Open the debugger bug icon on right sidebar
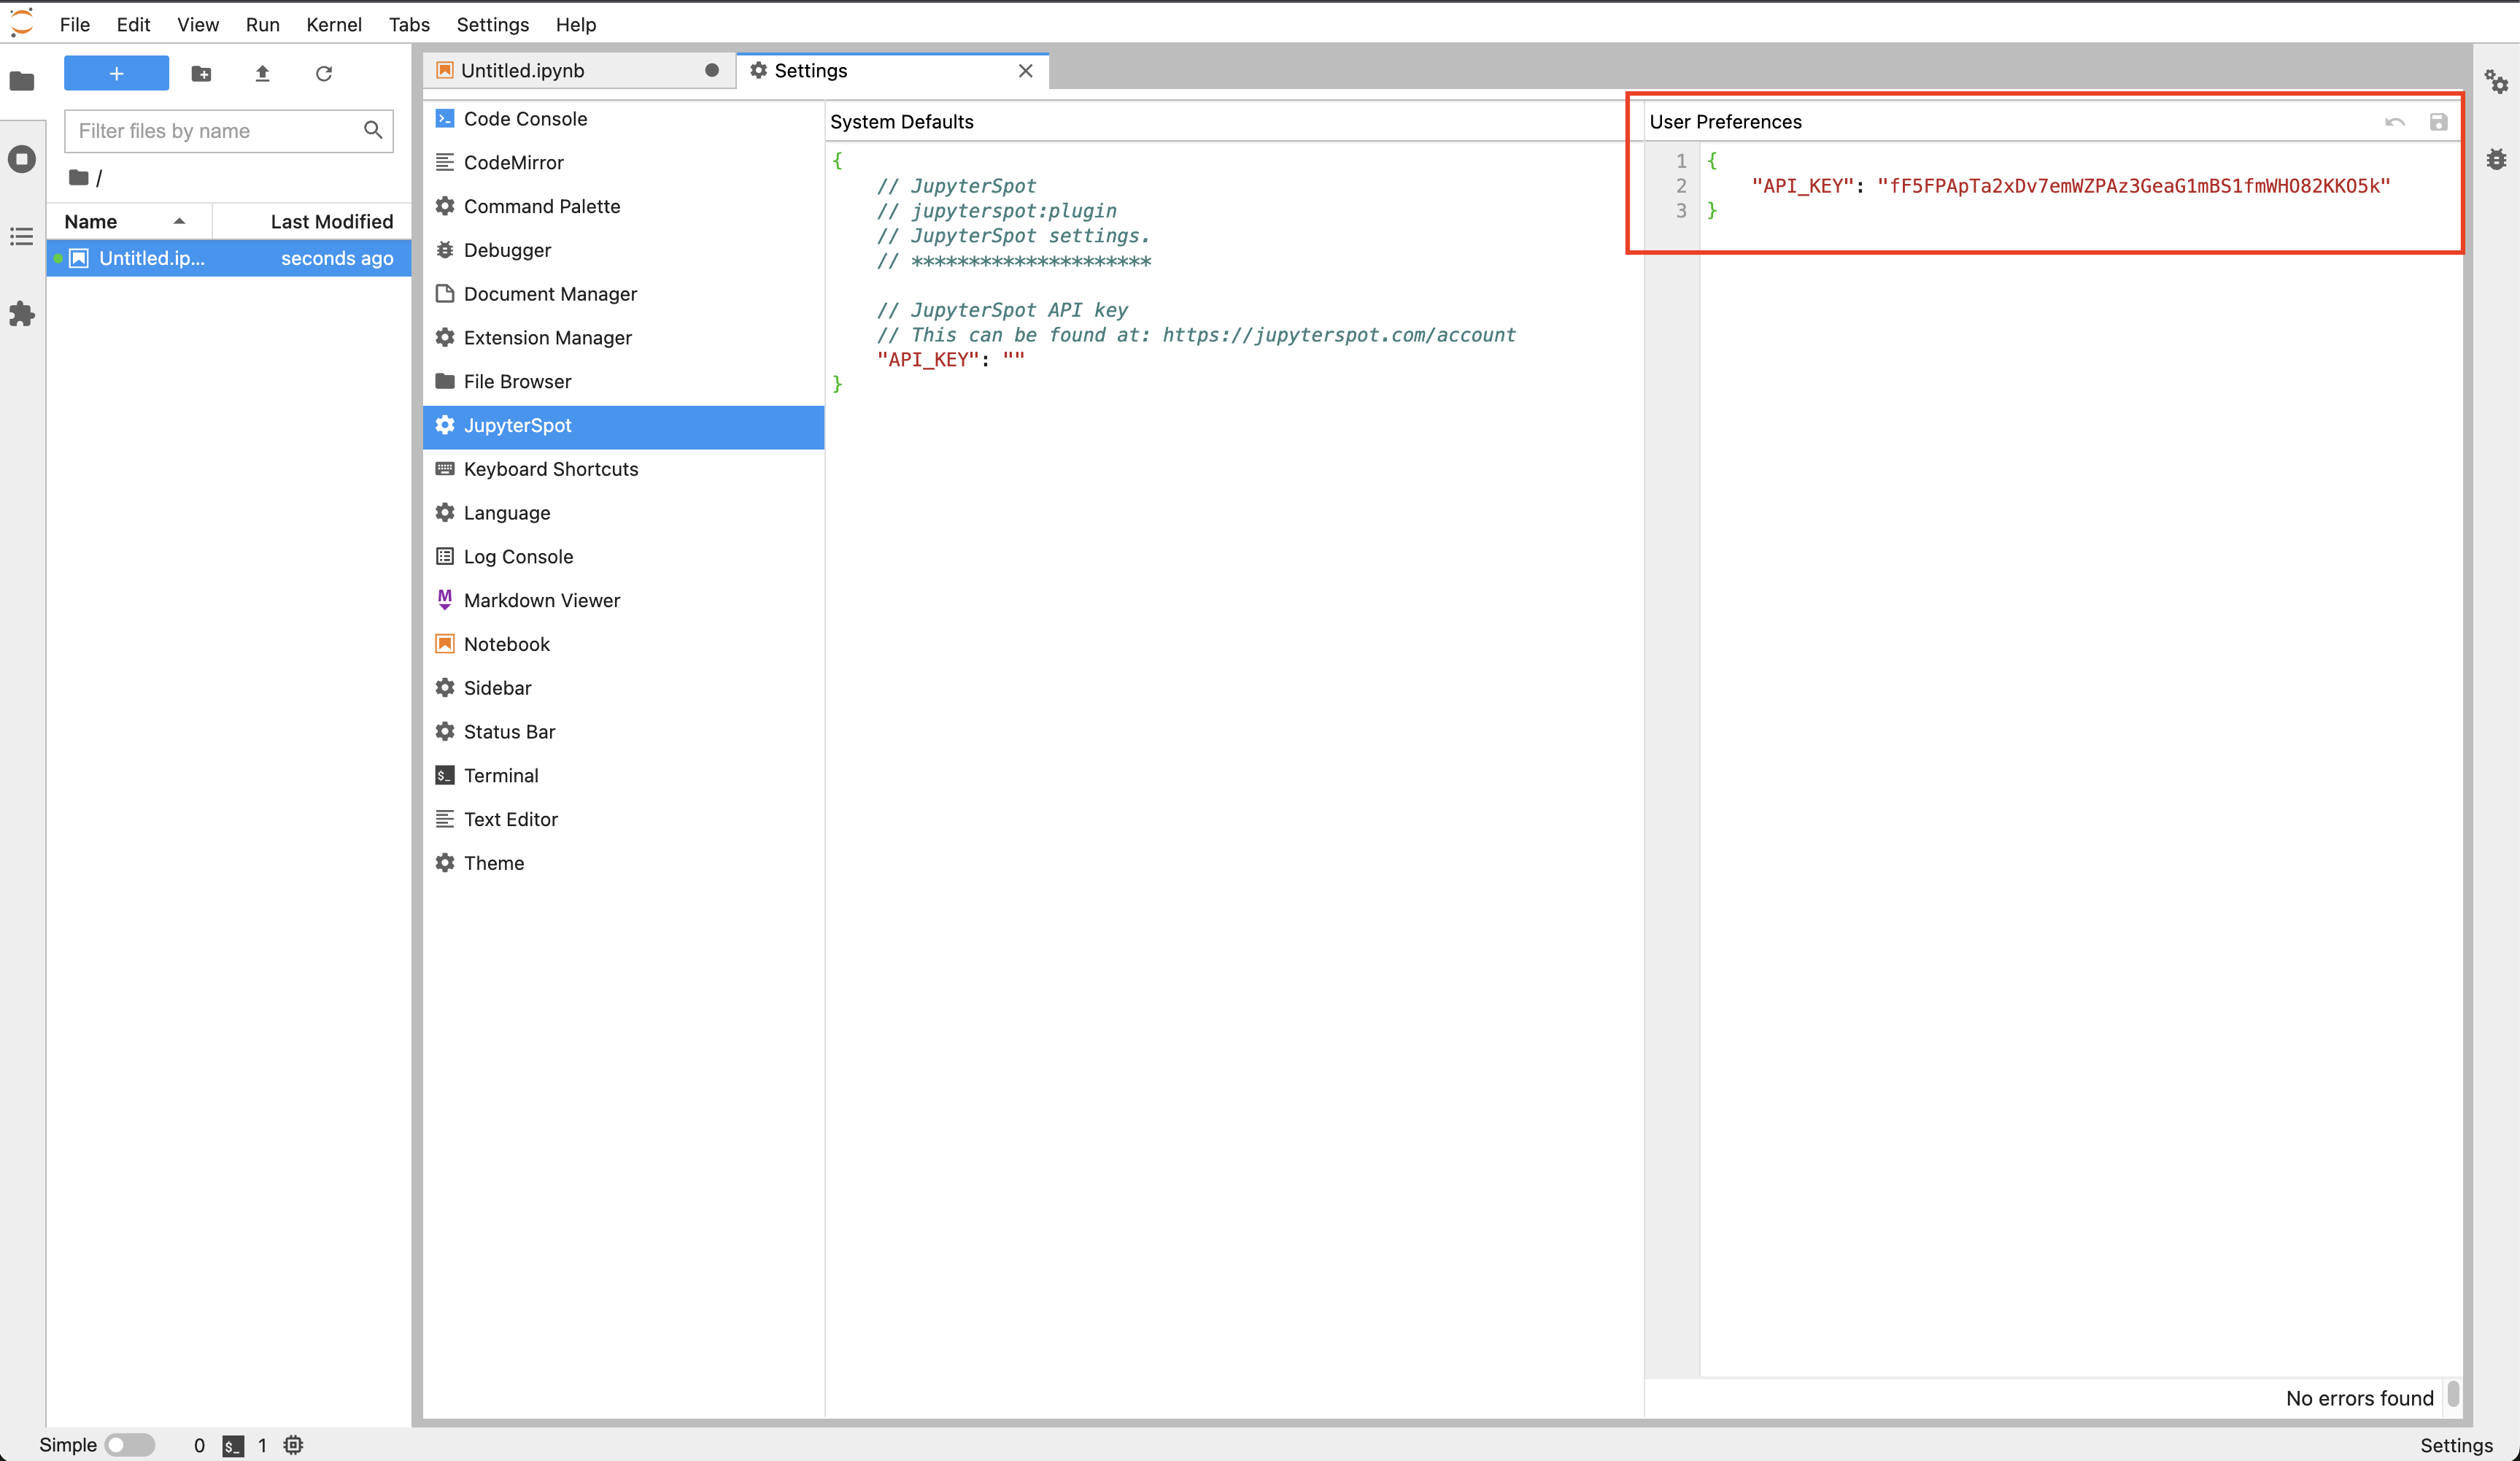The height and width of the screenshot is (1461, 2520). [x=2497, y=159]
